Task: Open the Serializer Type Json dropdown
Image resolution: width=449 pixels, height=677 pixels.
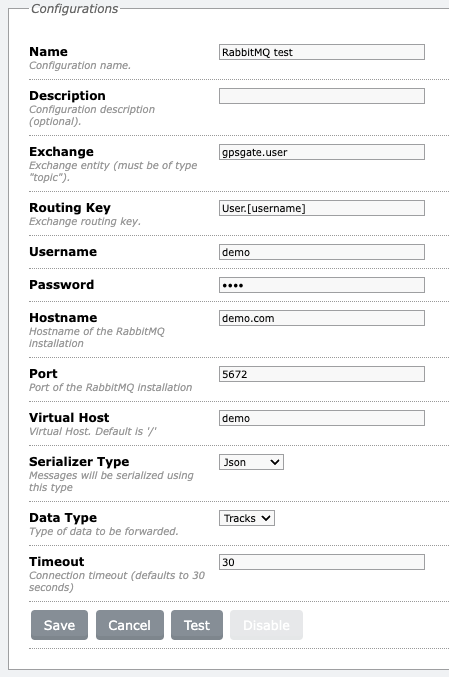Action: click(251, 462)
